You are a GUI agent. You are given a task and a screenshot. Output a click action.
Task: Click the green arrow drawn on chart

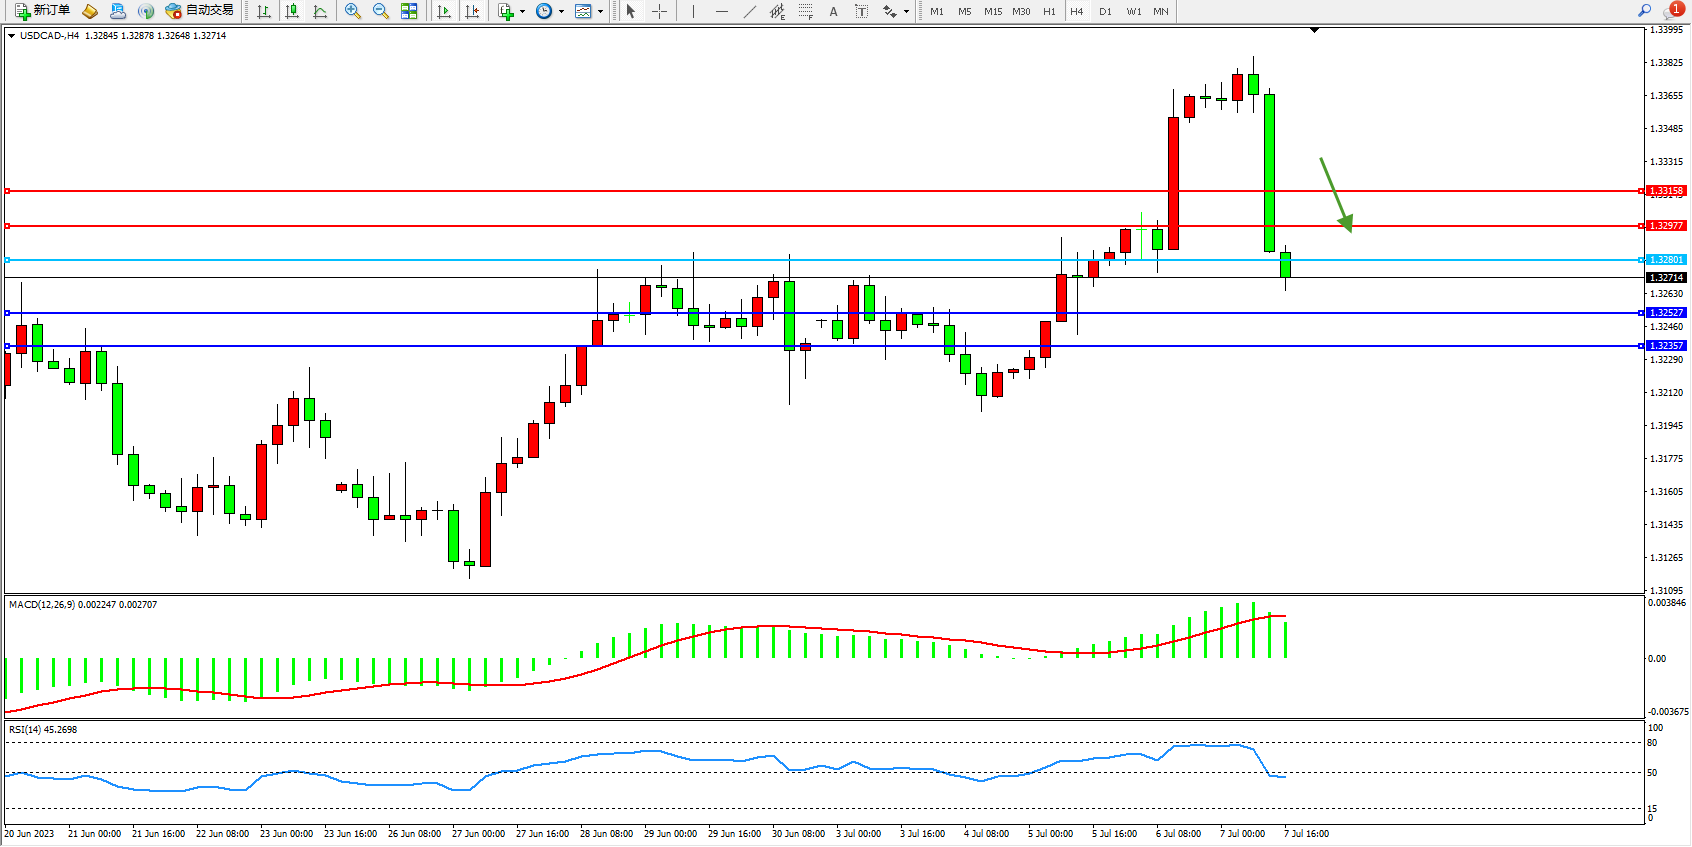coord(1336,195)
